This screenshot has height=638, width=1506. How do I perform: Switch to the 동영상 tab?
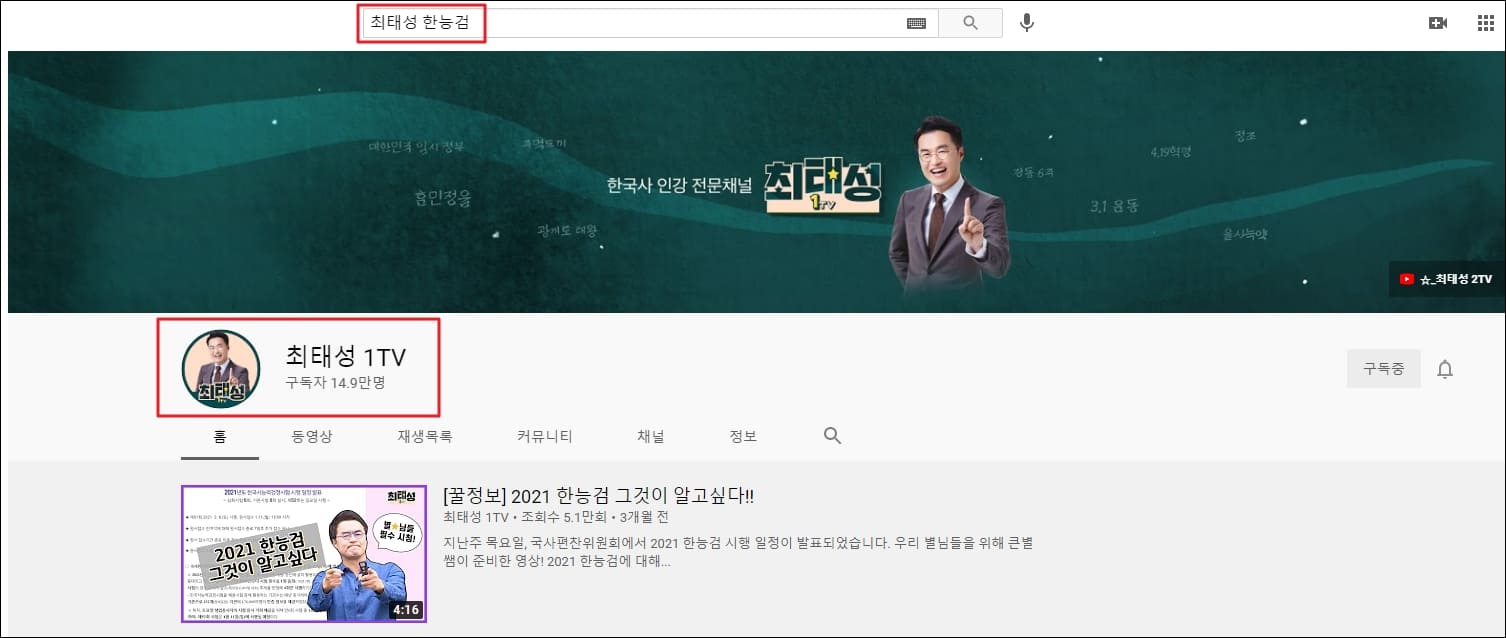click(x=312, y=437)
